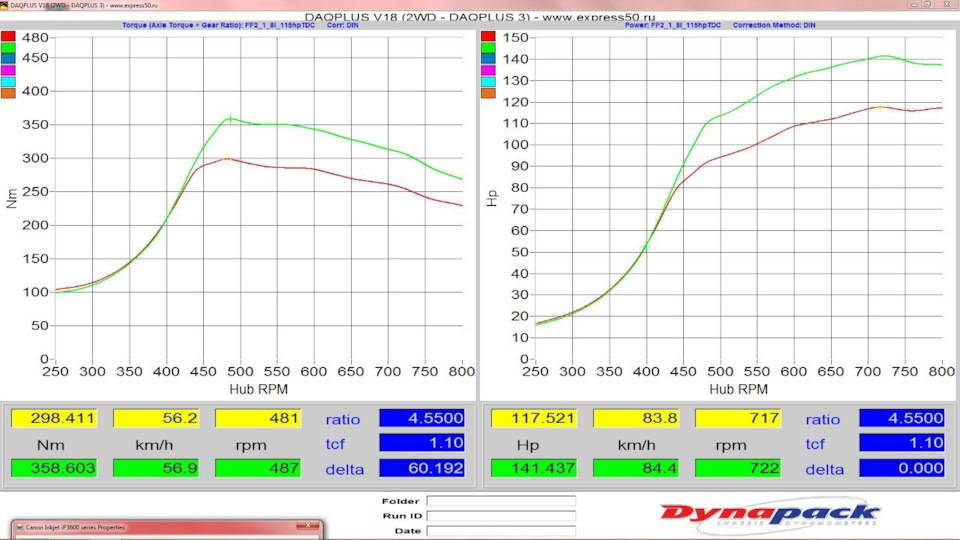Screen dimensions: 960x540
Task: Select the red run swatch on torque chart
Action: (8, 37)
